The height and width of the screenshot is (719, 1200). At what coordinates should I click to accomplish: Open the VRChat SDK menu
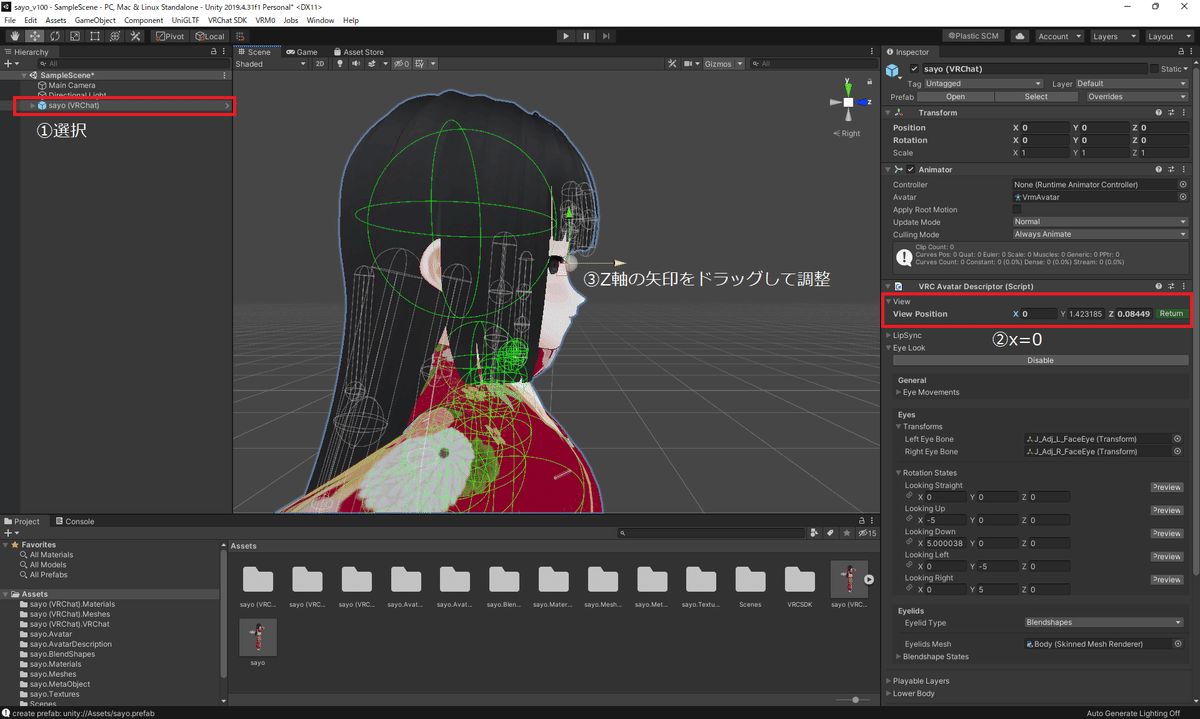tap(227, 20)
